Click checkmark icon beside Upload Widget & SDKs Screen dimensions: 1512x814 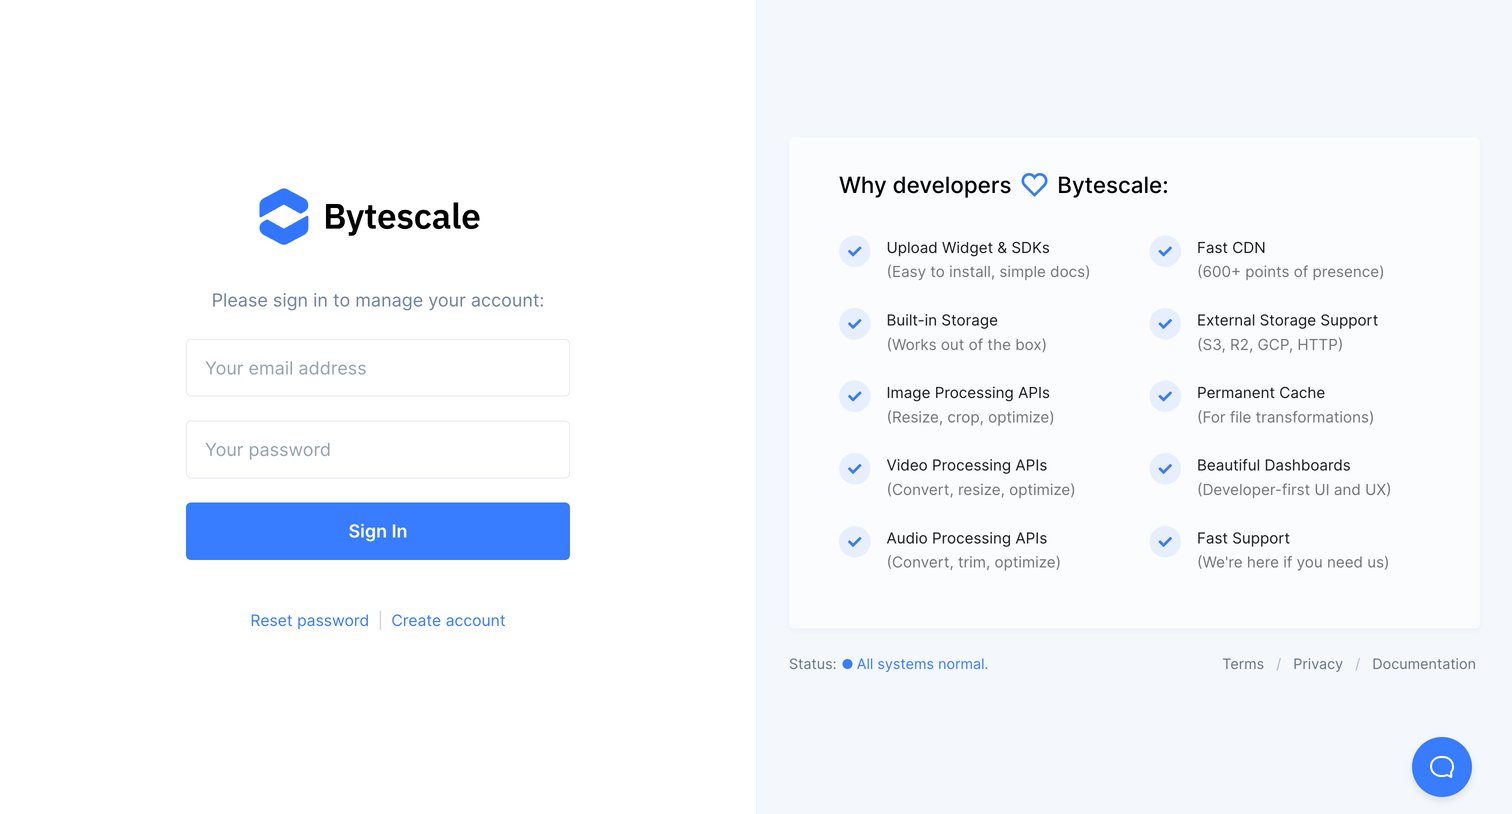tap(854, 251)
